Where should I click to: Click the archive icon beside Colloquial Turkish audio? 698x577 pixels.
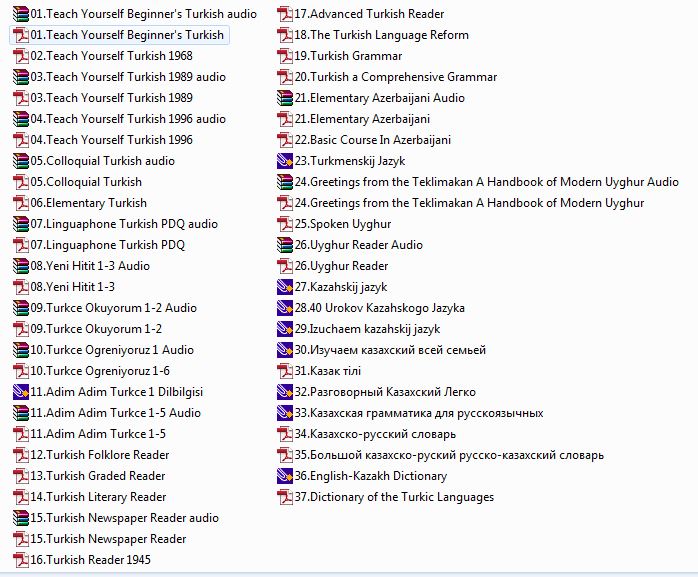point(20,161)
